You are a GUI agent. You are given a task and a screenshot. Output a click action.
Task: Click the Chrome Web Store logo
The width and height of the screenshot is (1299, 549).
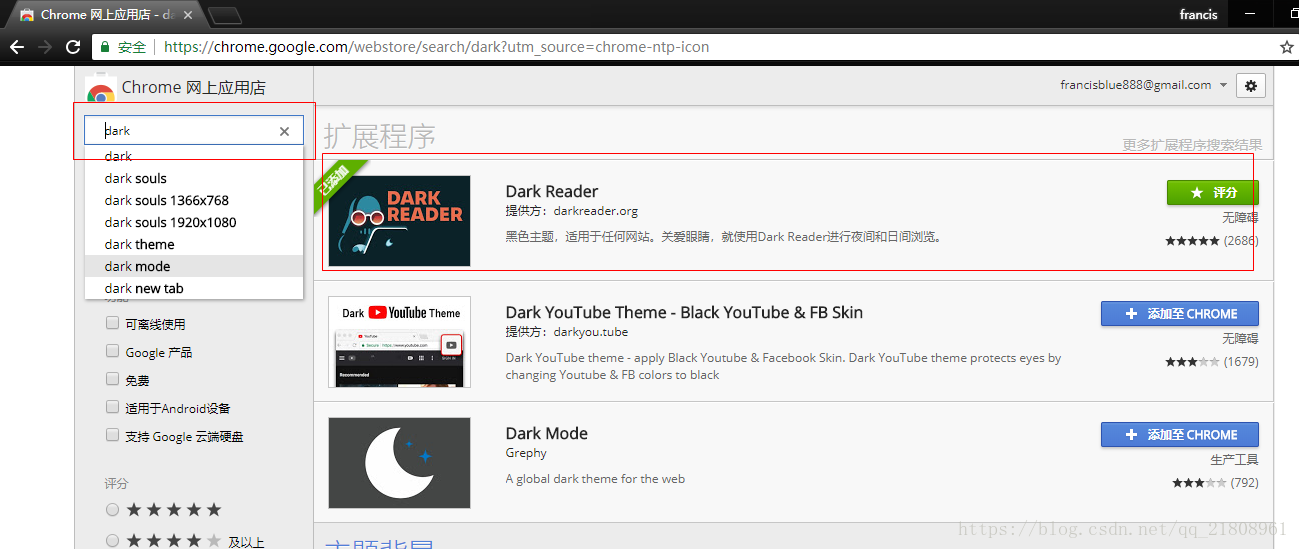coord(100,90)
